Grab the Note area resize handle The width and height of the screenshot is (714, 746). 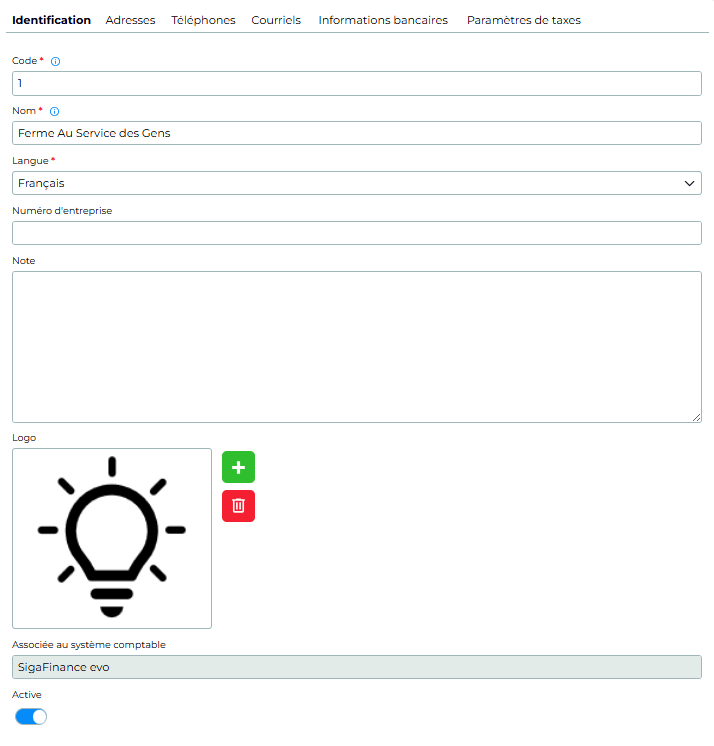tap(696, 417)
